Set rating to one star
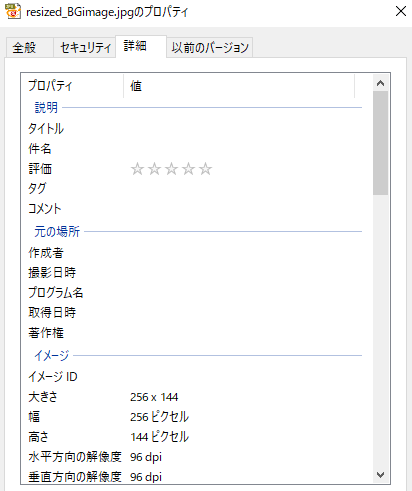The image size is (412, 491). (137, 169)
